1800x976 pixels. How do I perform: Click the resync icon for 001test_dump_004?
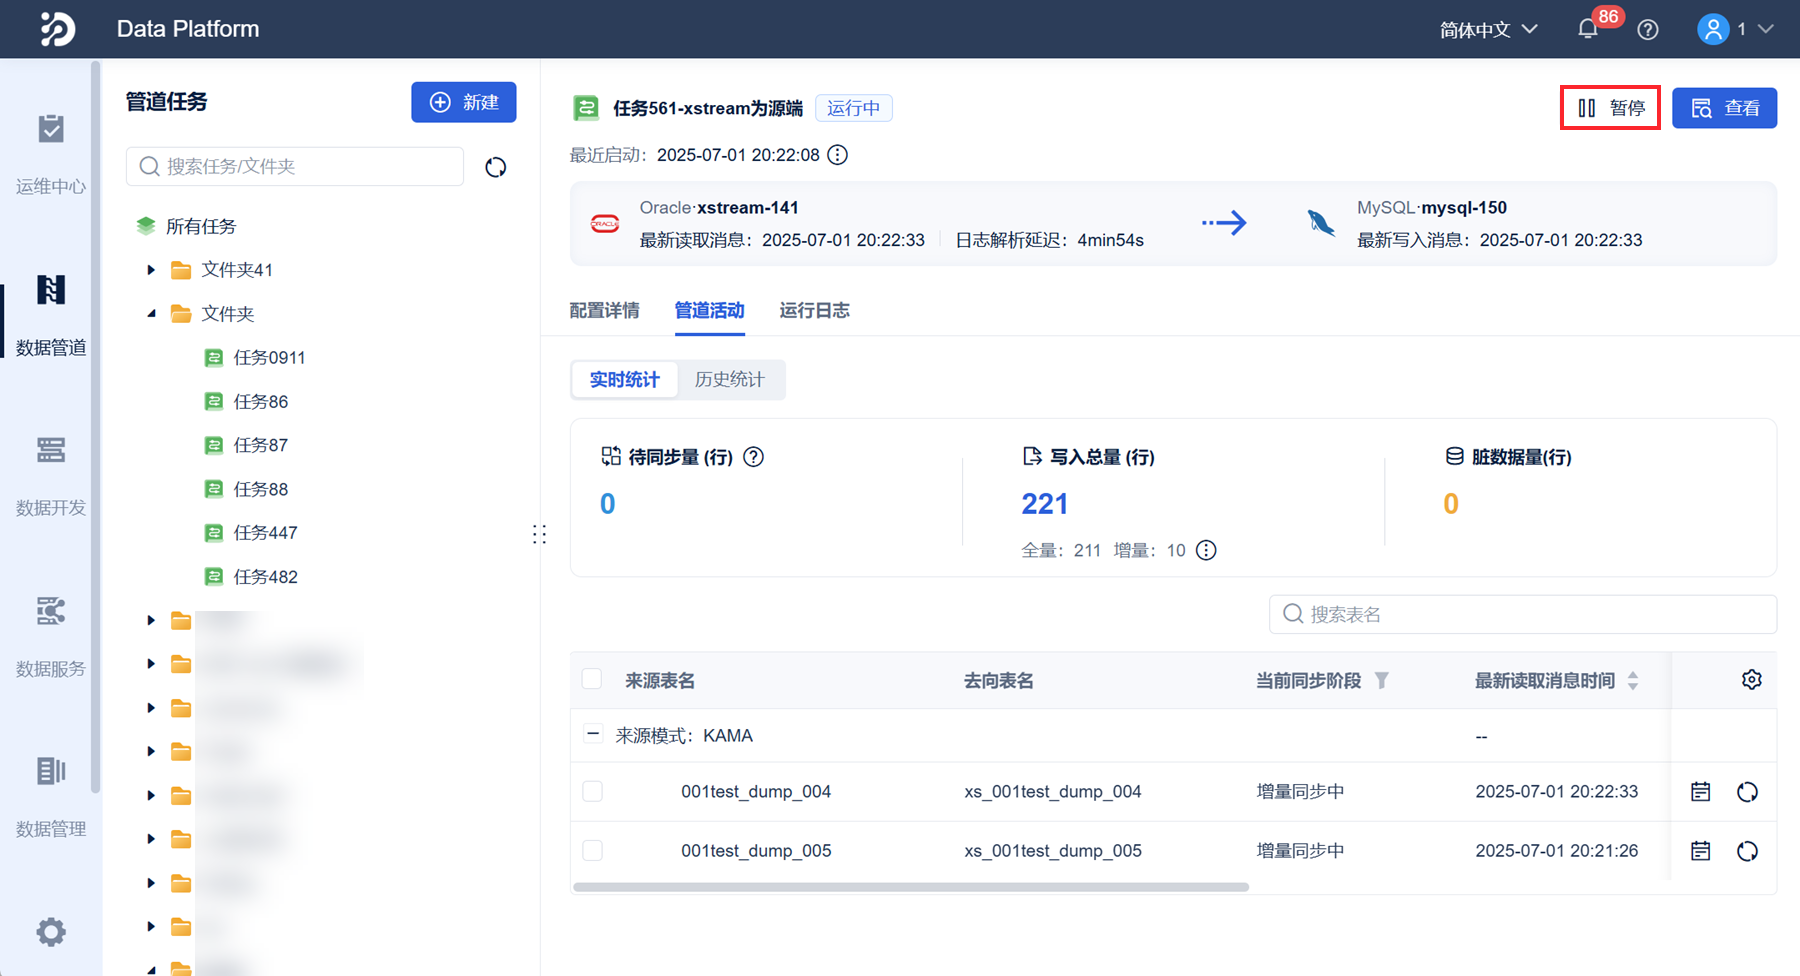point(1748,792)
